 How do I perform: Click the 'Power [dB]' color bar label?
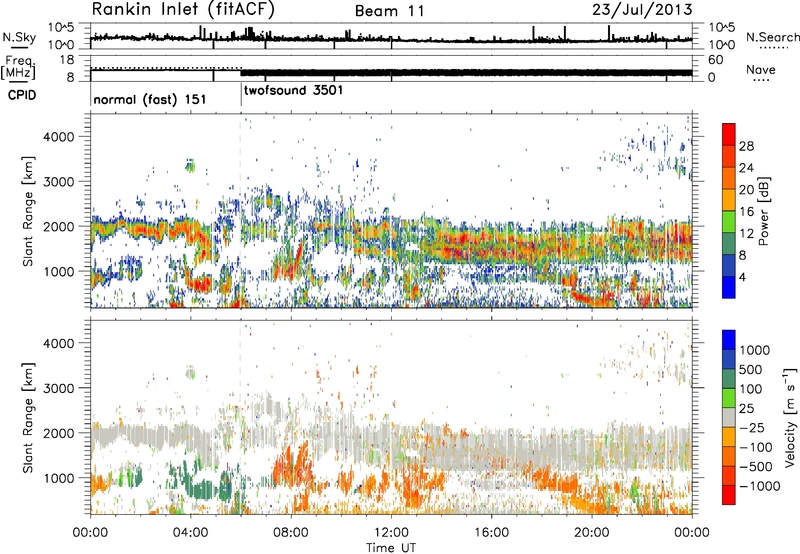pos(763,211)
